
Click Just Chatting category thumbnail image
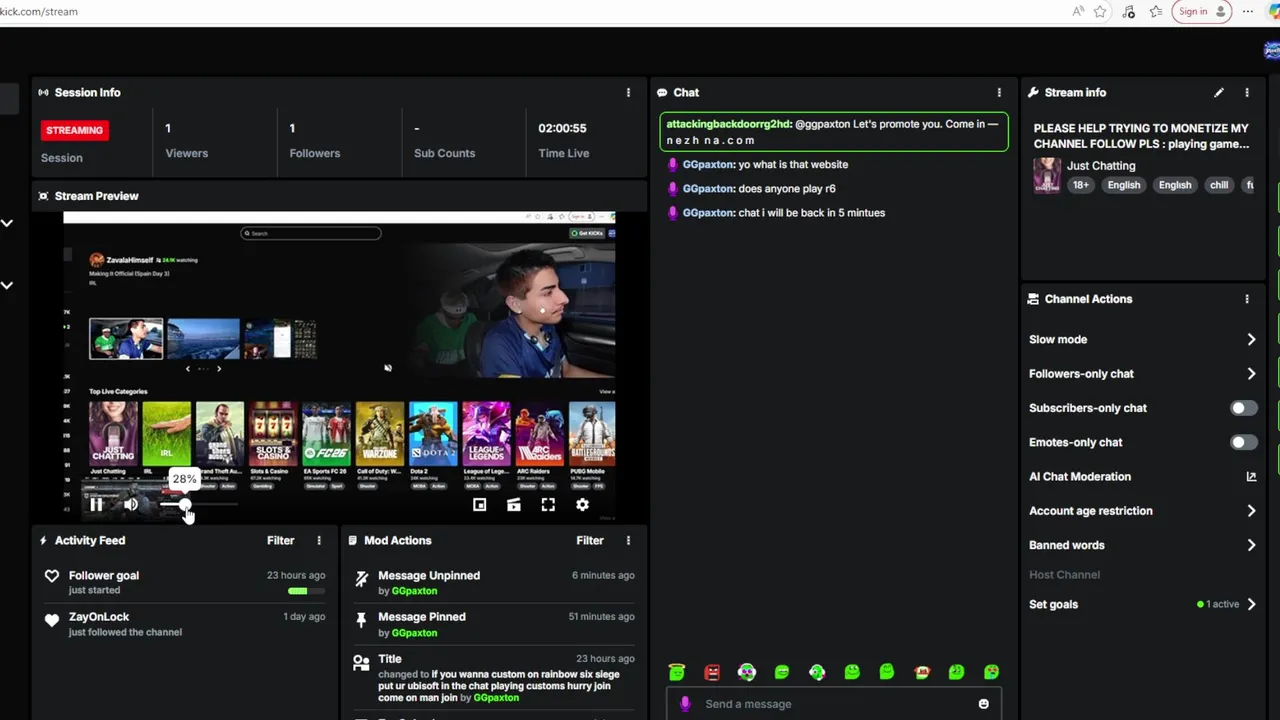pos(1047,175)
